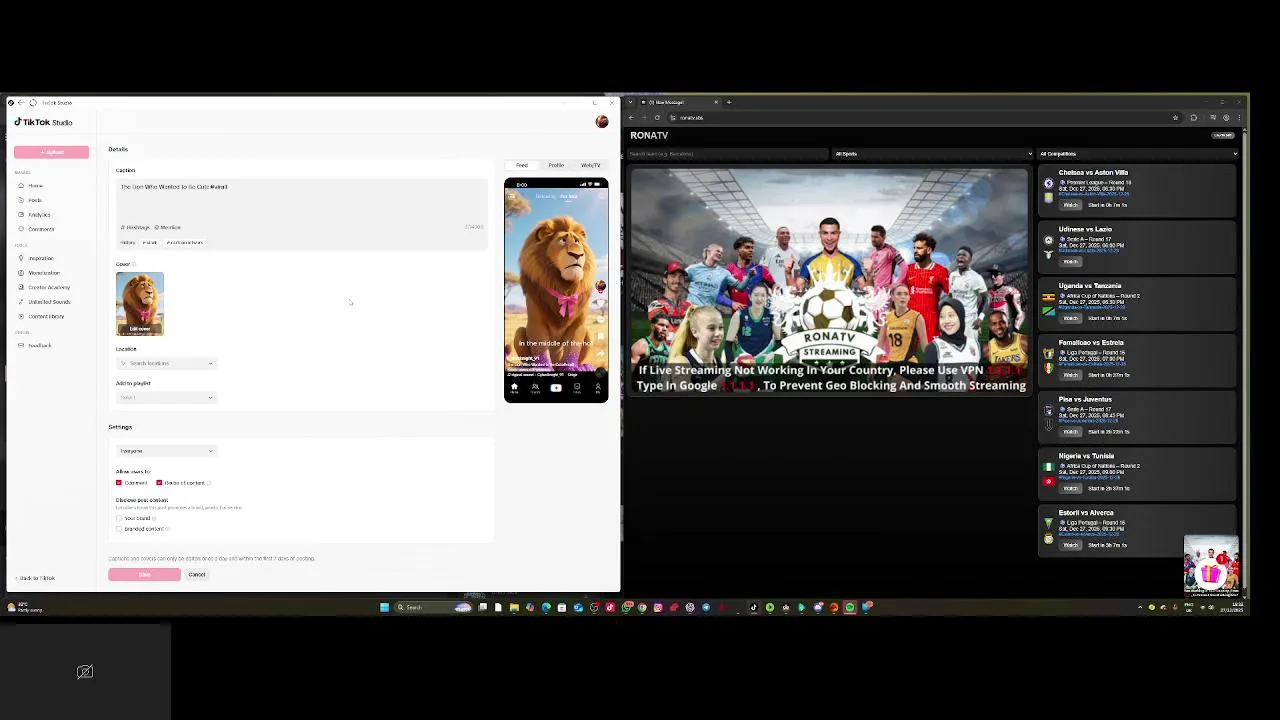This screenshot has width=1280, height=720.
Task: Open a new browser tab
Action: 729,102
